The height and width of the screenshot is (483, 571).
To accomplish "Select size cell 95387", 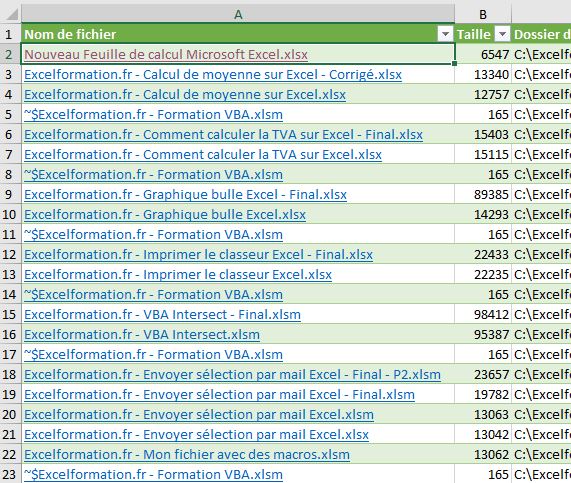I will click(483, 335).
